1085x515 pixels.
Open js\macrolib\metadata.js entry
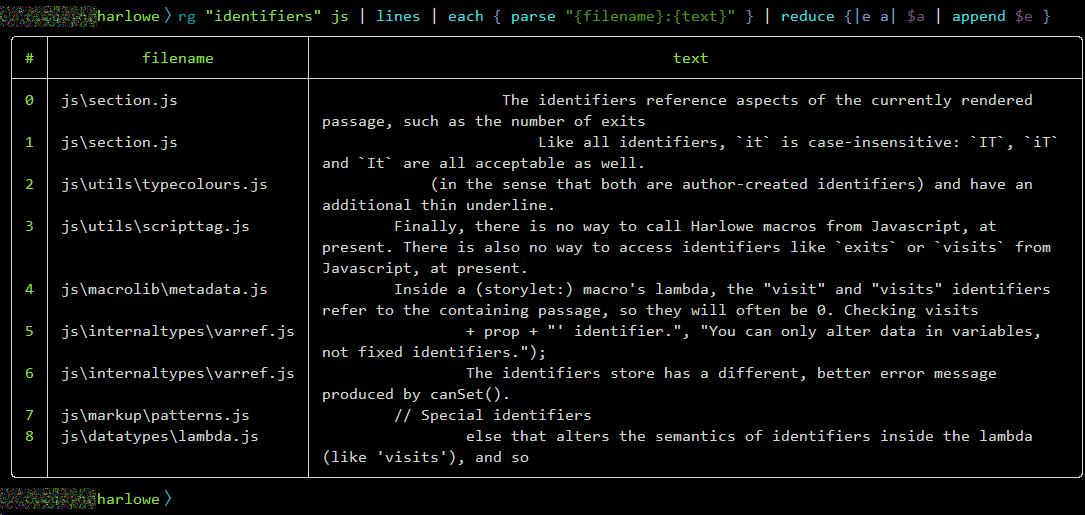(x=164, y=289)
